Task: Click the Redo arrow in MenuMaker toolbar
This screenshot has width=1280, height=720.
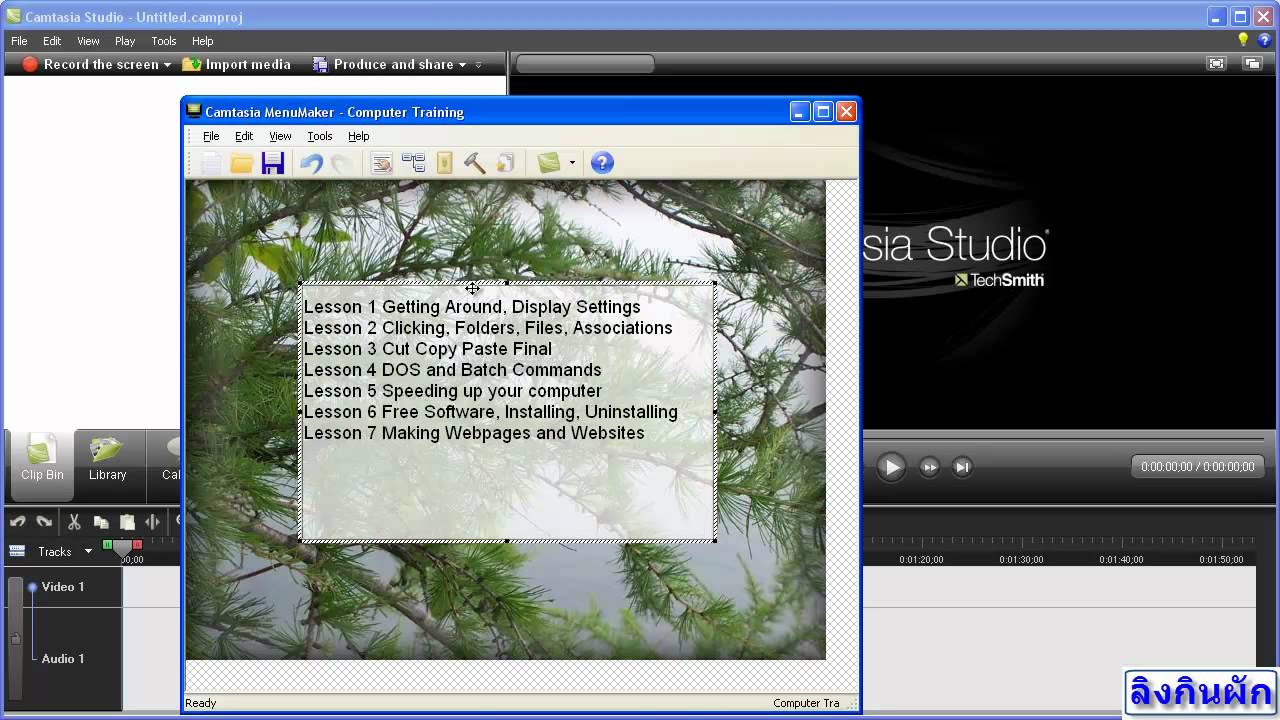Action: pyautogui.click(x=342, y=163)
